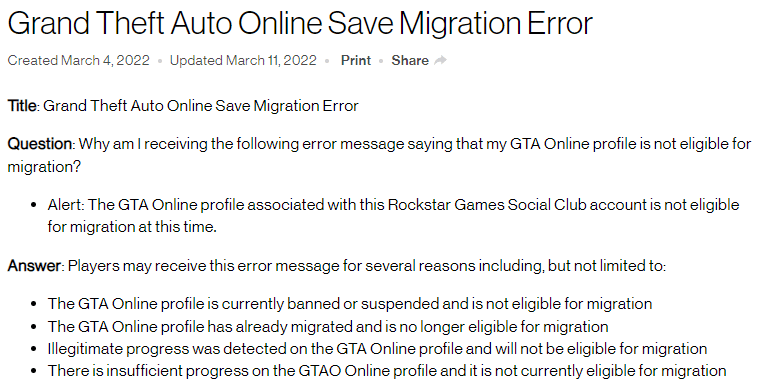Select the Share text link

click(410, 60)
